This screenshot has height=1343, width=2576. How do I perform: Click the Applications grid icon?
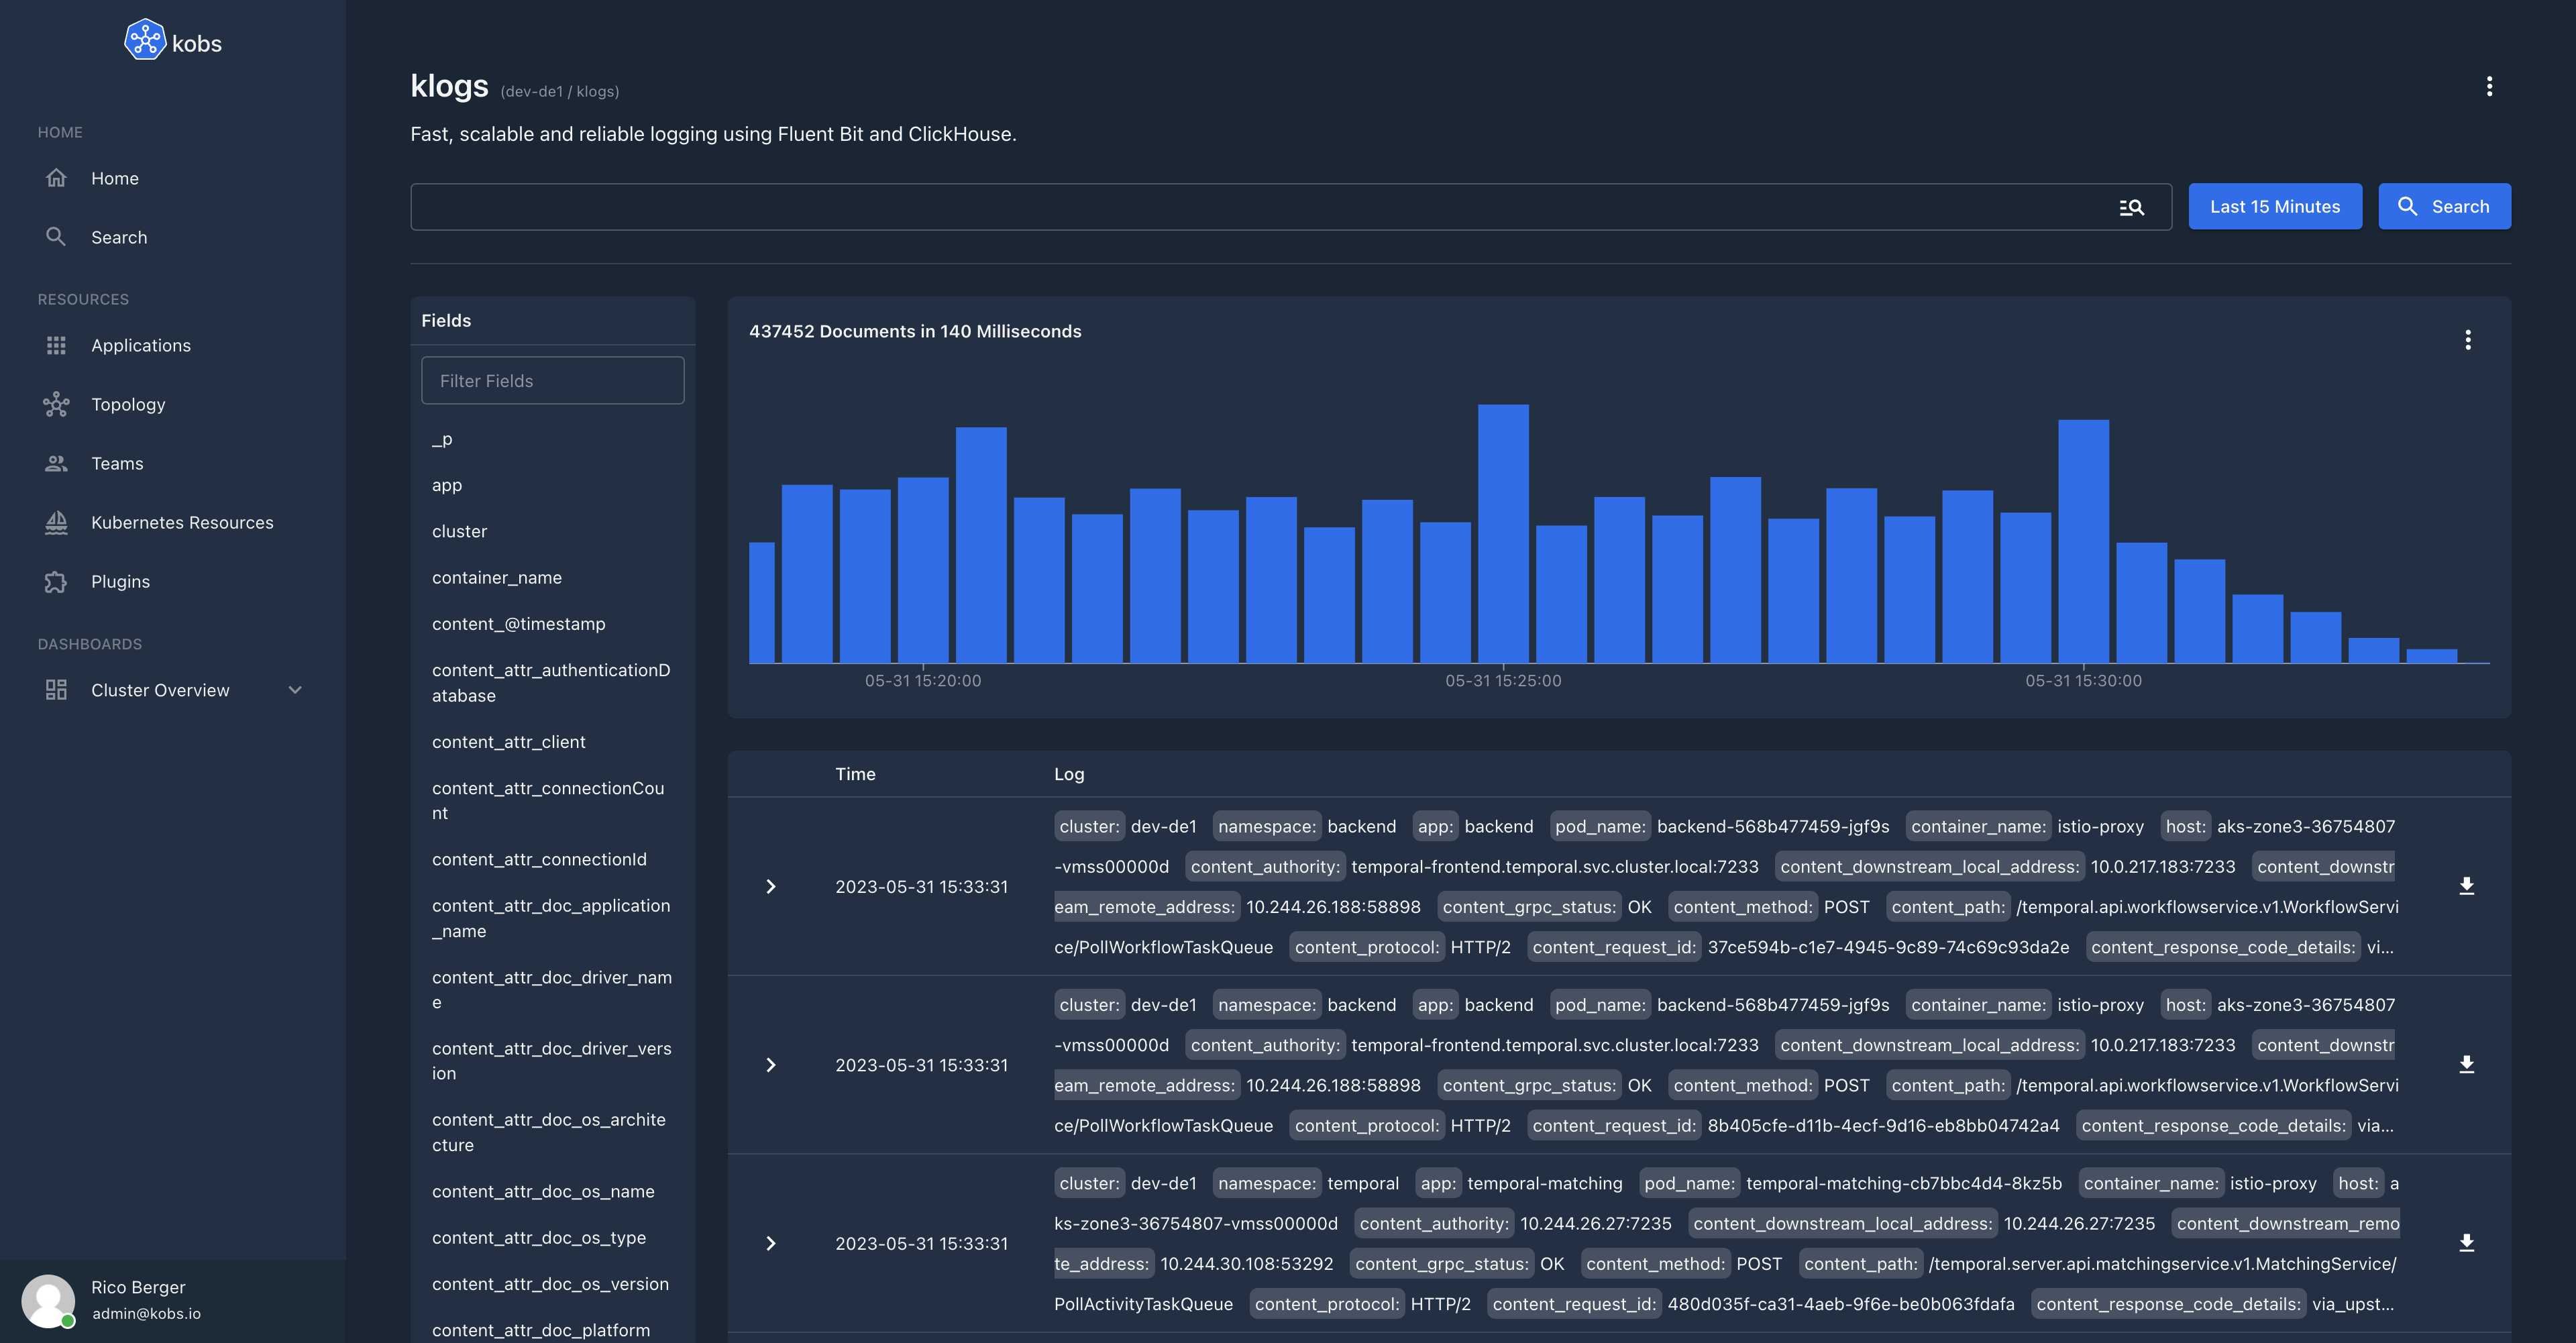coord(56,345)
